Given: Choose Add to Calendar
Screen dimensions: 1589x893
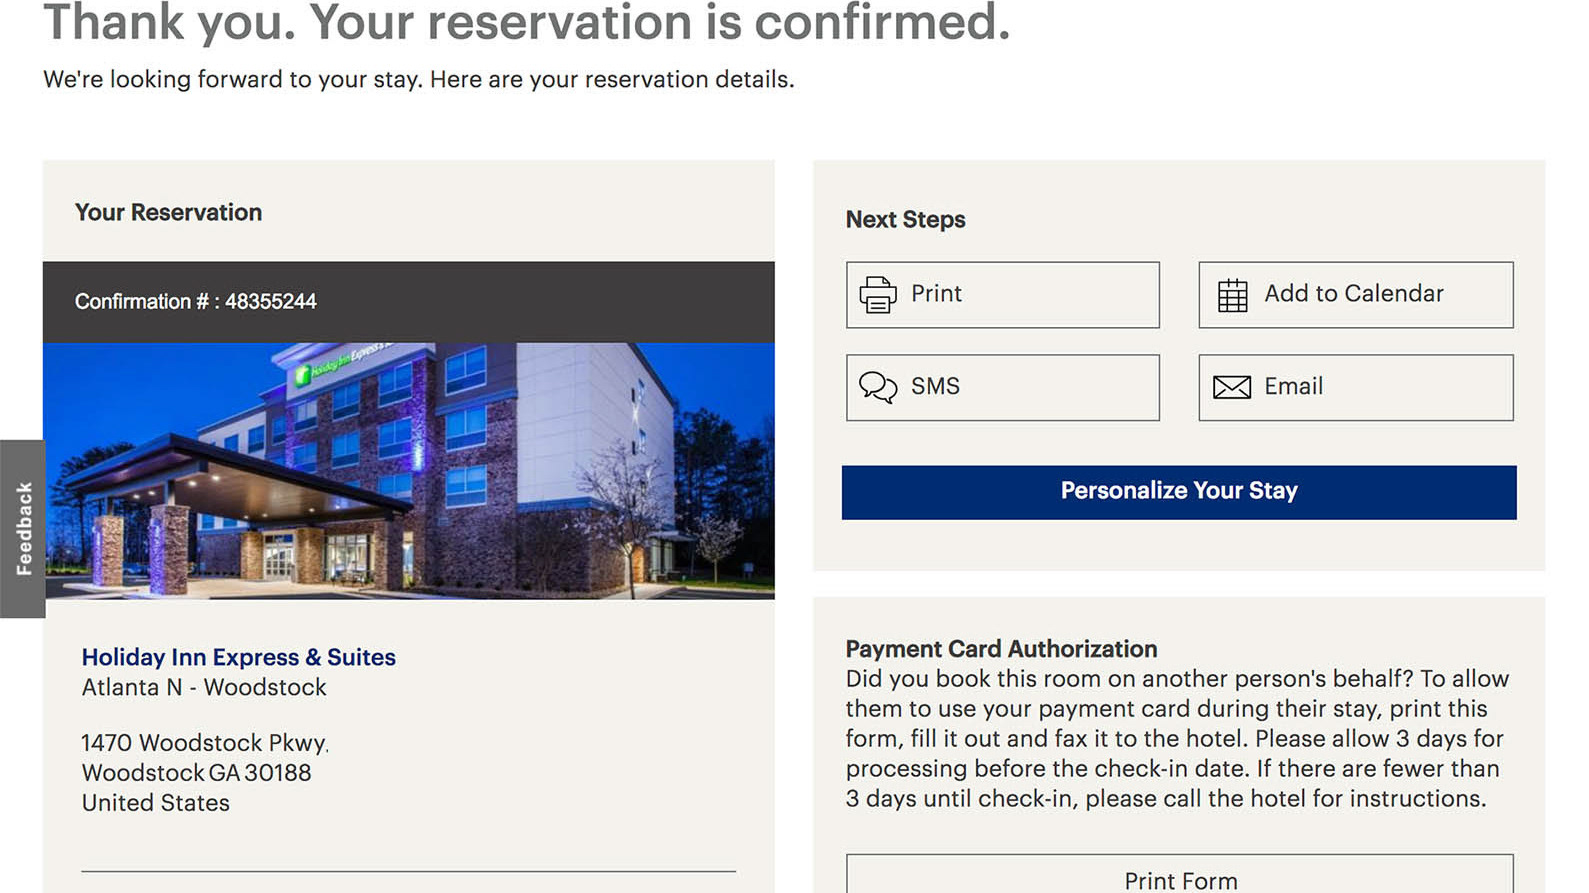Looking at the screenshot, I should click(x=1355, y=294).
